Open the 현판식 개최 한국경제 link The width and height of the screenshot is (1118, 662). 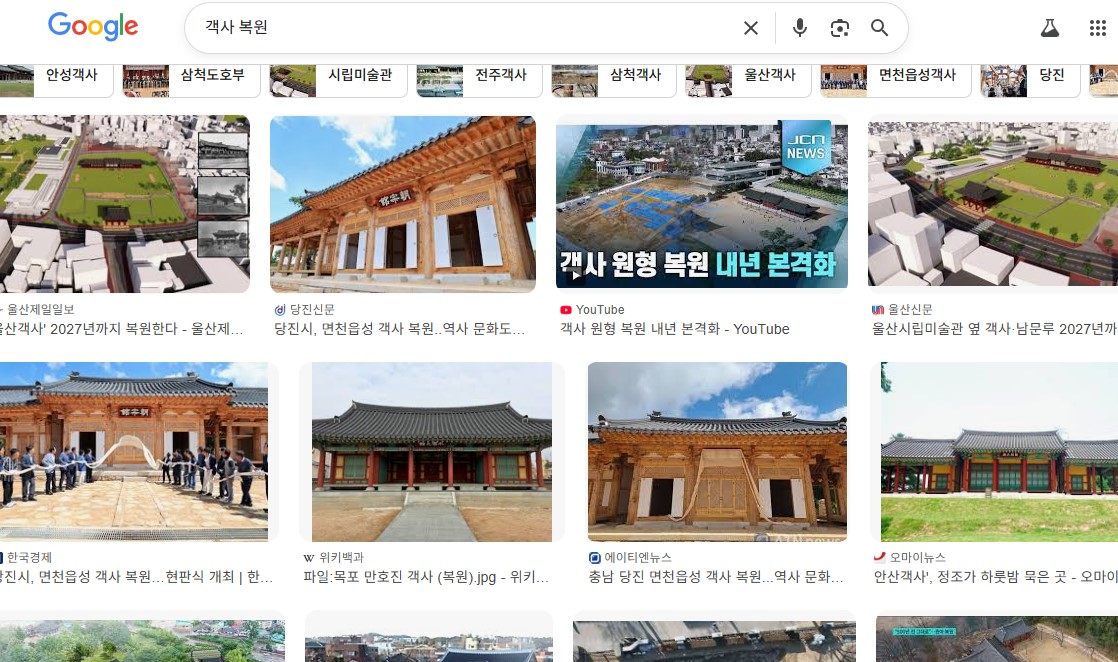click(x=136, y=576)
